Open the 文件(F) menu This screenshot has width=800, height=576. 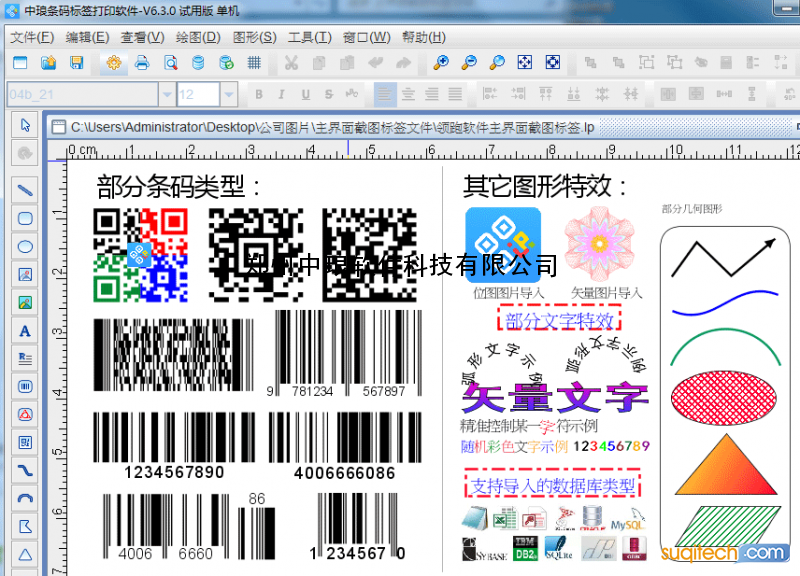pyautogui.click(x=32, y=37)
